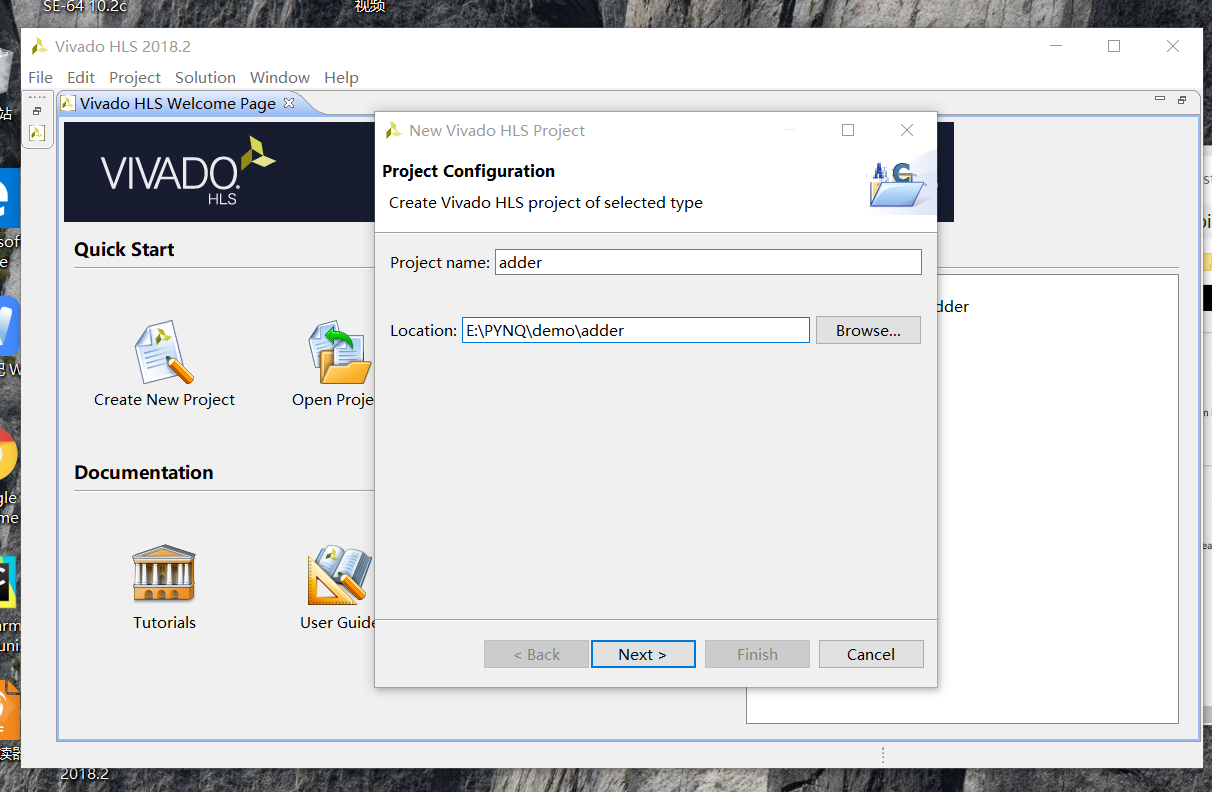The width and height of the screenshot is (1212, 792).
Task: Open the File menu
Action: click(x=40, y=77)
